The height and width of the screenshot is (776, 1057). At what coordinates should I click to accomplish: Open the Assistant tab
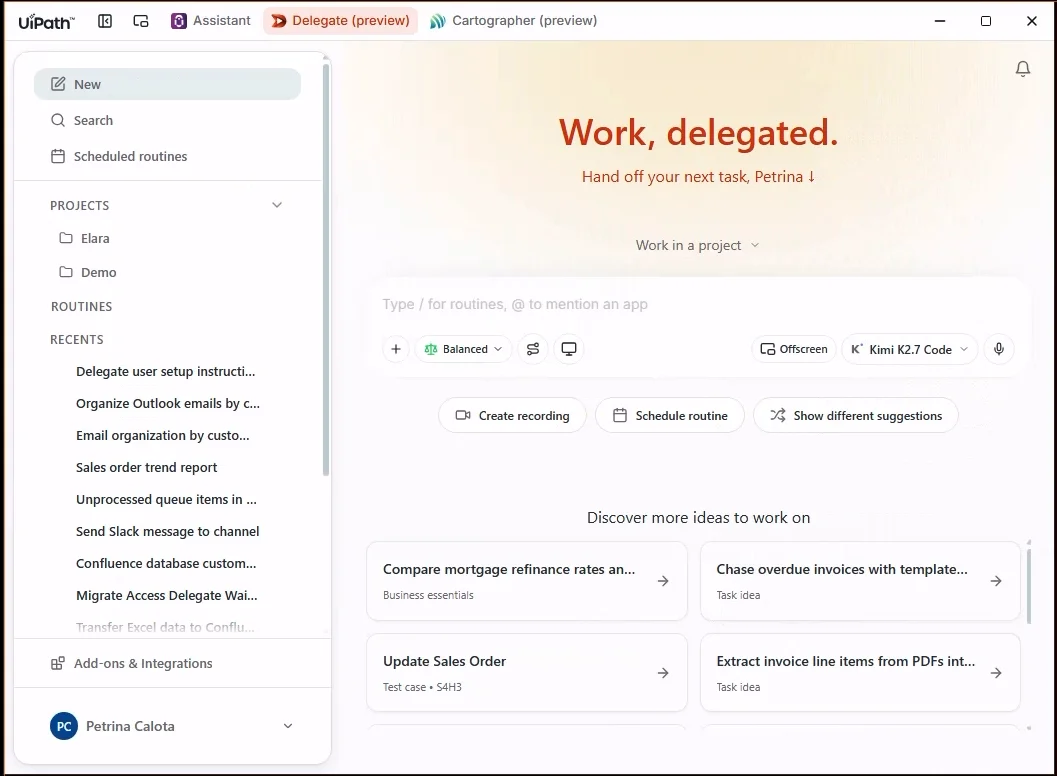(210, 21)
